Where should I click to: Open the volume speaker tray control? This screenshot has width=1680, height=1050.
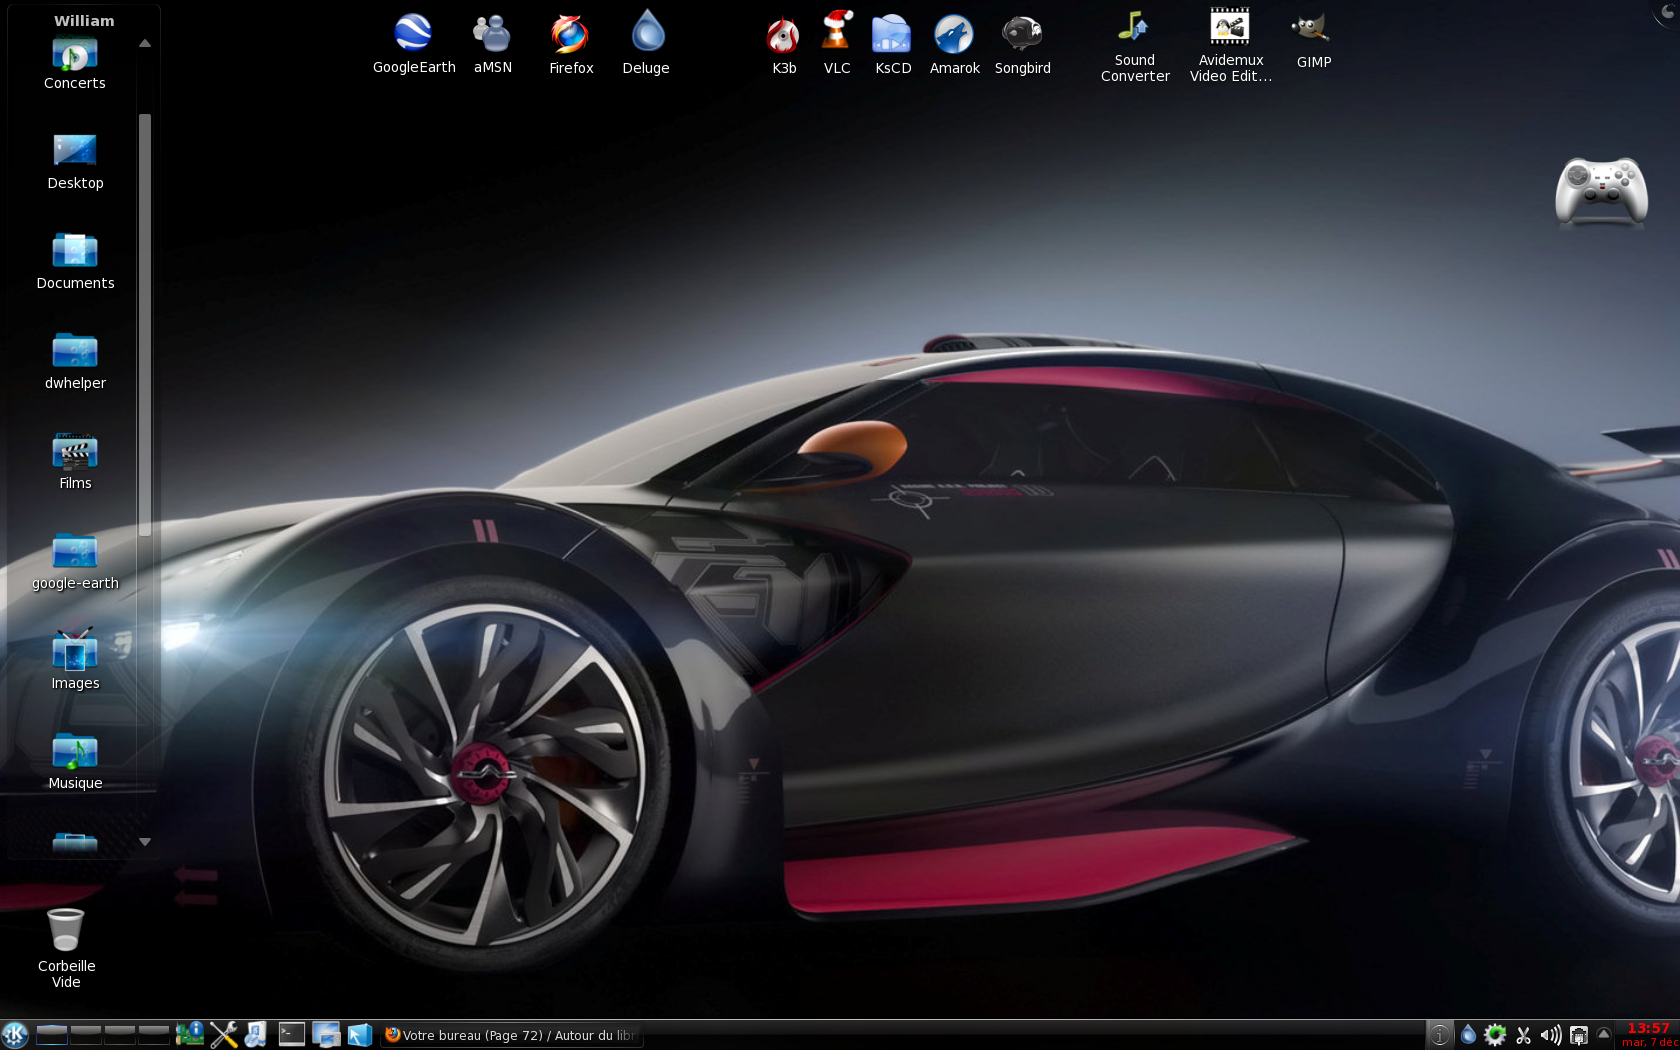coord(1550,1035)
